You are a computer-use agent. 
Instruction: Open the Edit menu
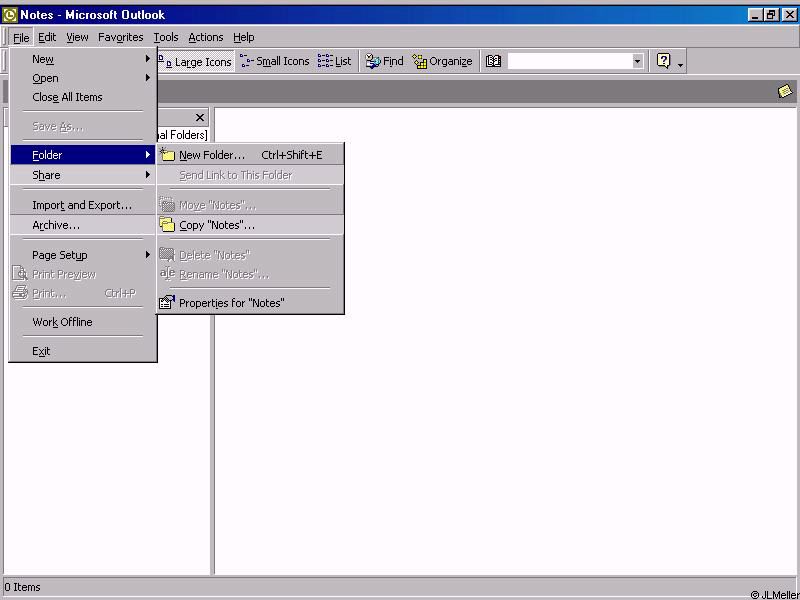(47, 37)
